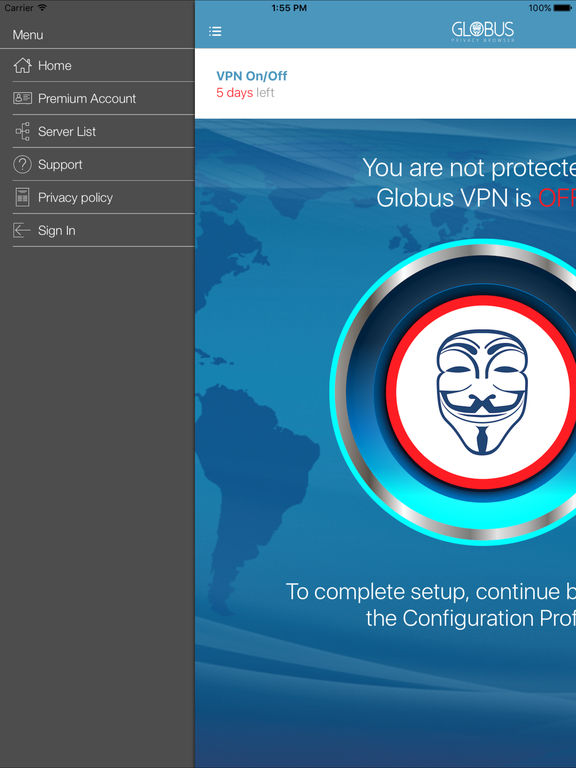Click the battery indicator in status bar

pyautogui.click(x=562, y=8)
